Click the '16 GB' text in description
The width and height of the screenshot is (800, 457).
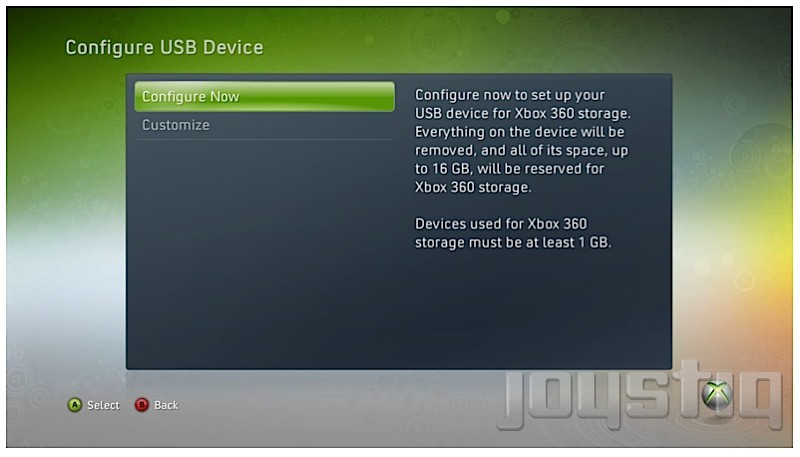pyautogui.click(x=451, y=169)
